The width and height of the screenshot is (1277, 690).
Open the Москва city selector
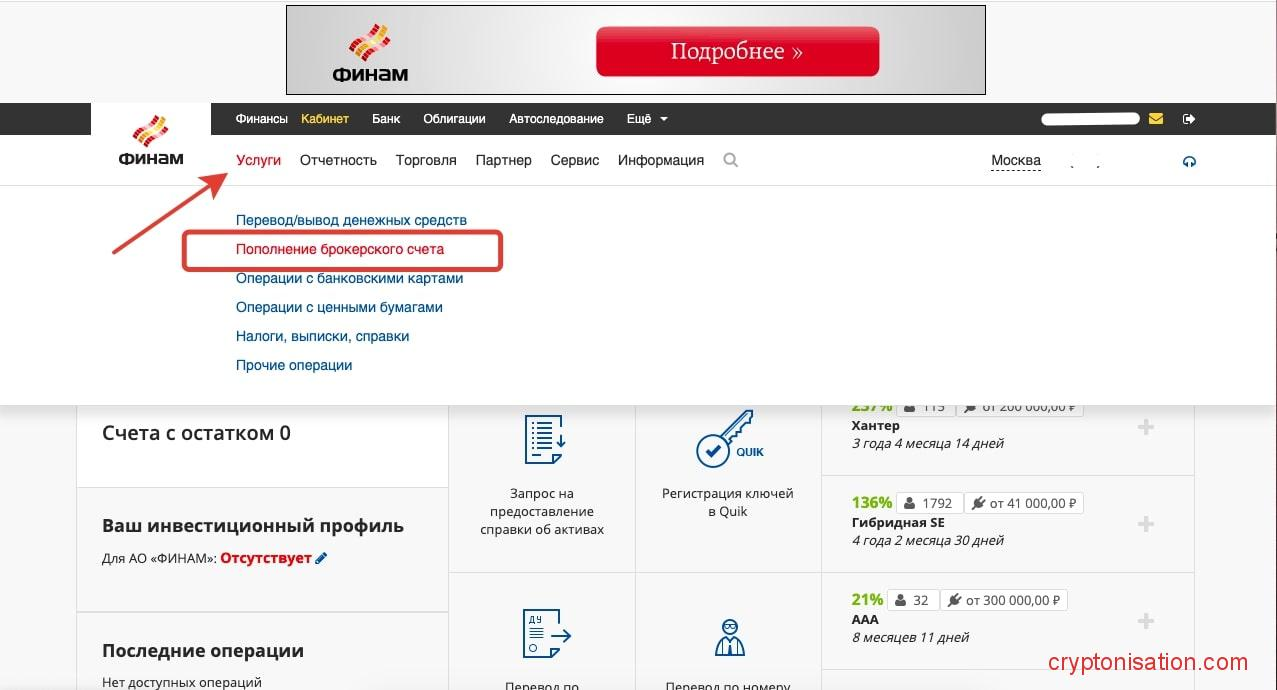1014,160
